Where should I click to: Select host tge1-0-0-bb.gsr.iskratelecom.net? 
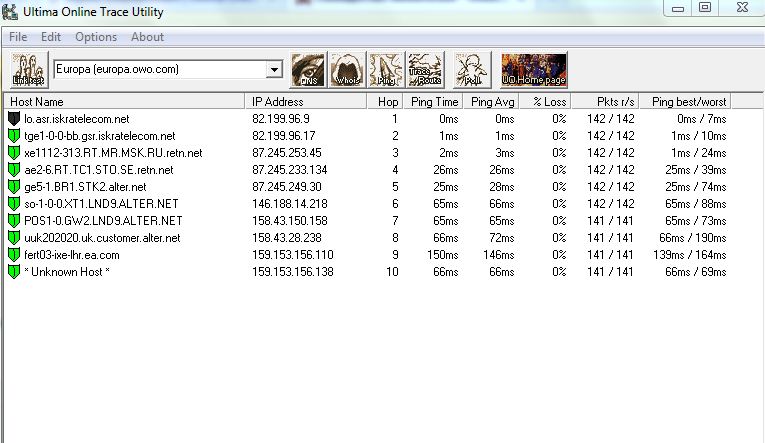tap(100, 136)
